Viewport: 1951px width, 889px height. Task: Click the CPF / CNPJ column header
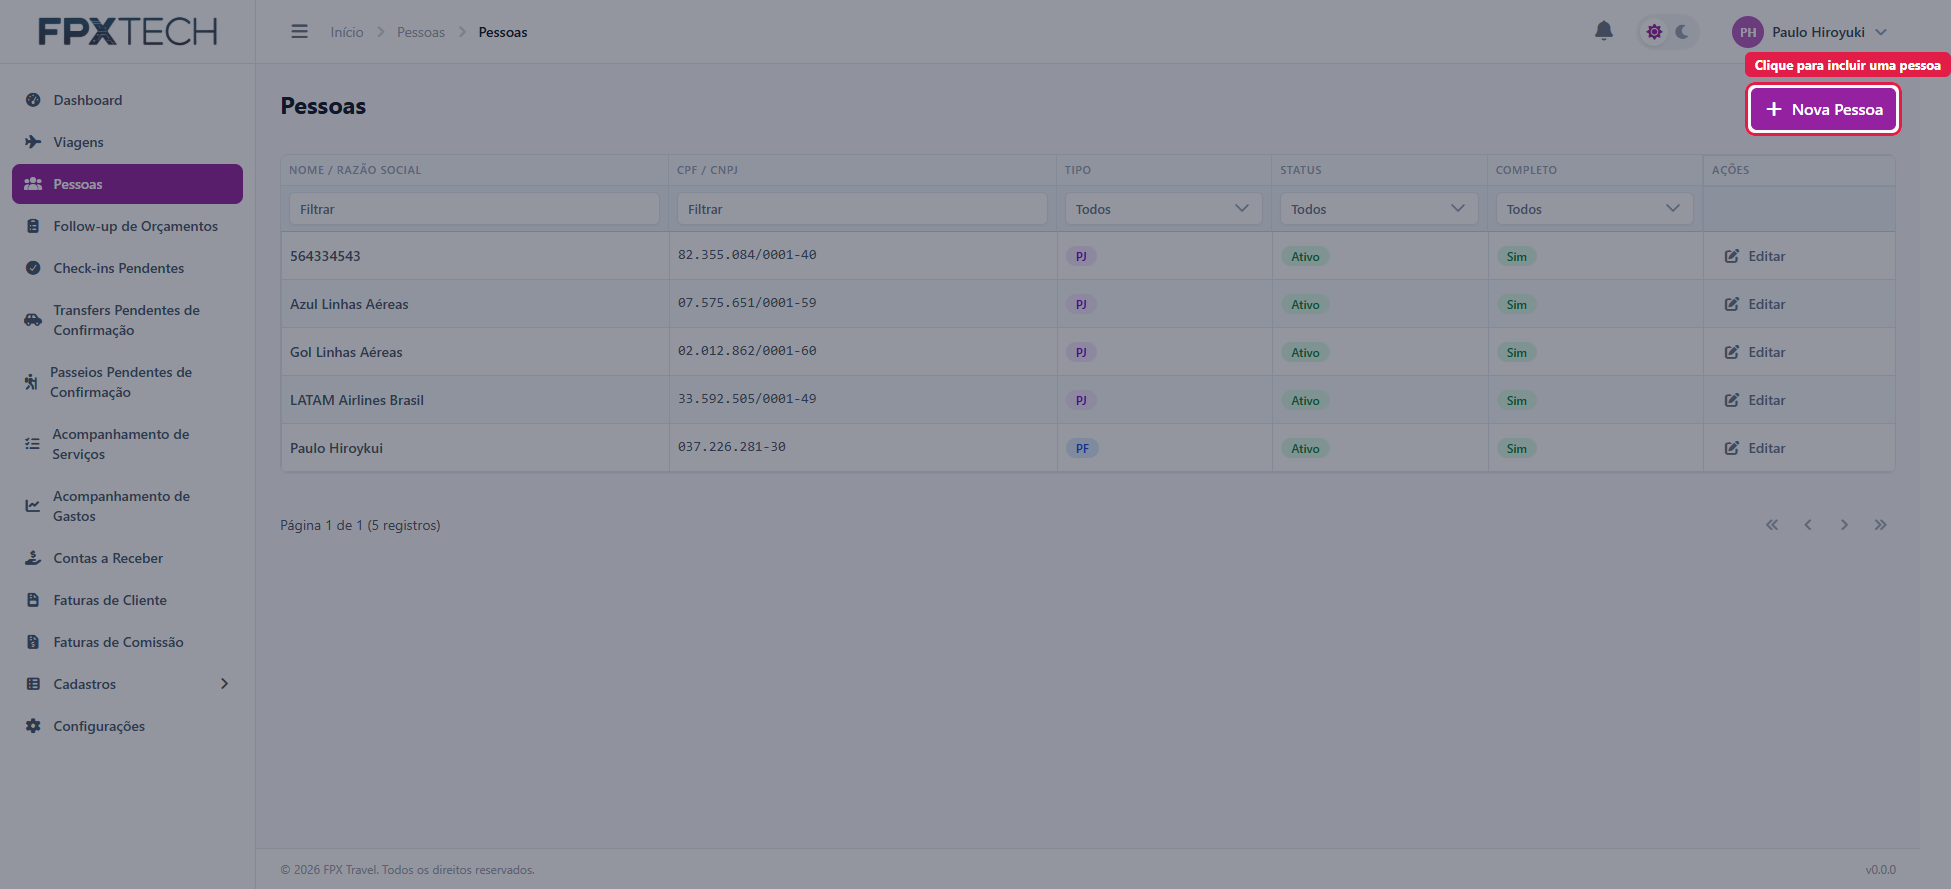pos(707,170)
